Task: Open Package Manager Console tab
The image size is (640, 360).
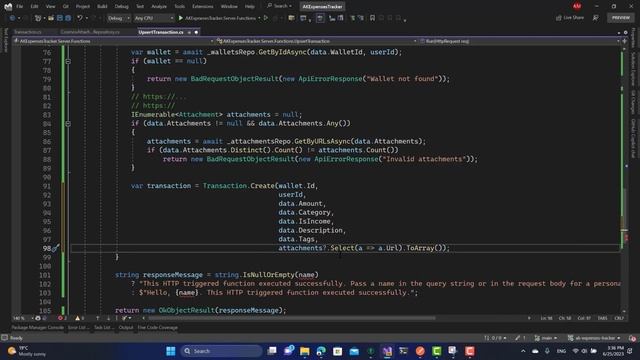Action: [x=37, y=327]
